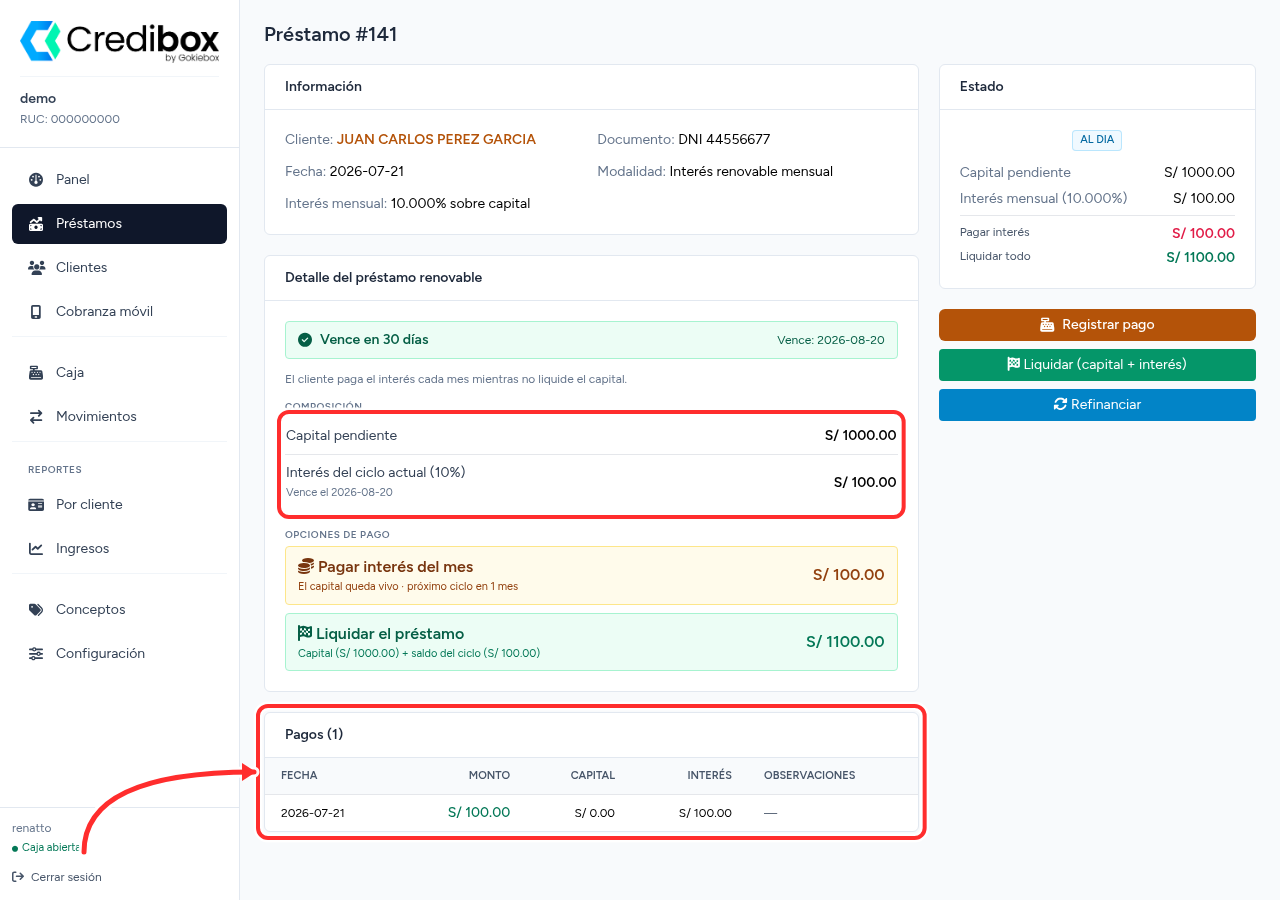Screen dimensions: 1280x900
Task: Click the Configuración sliders icon
Action: click(36, 654)
